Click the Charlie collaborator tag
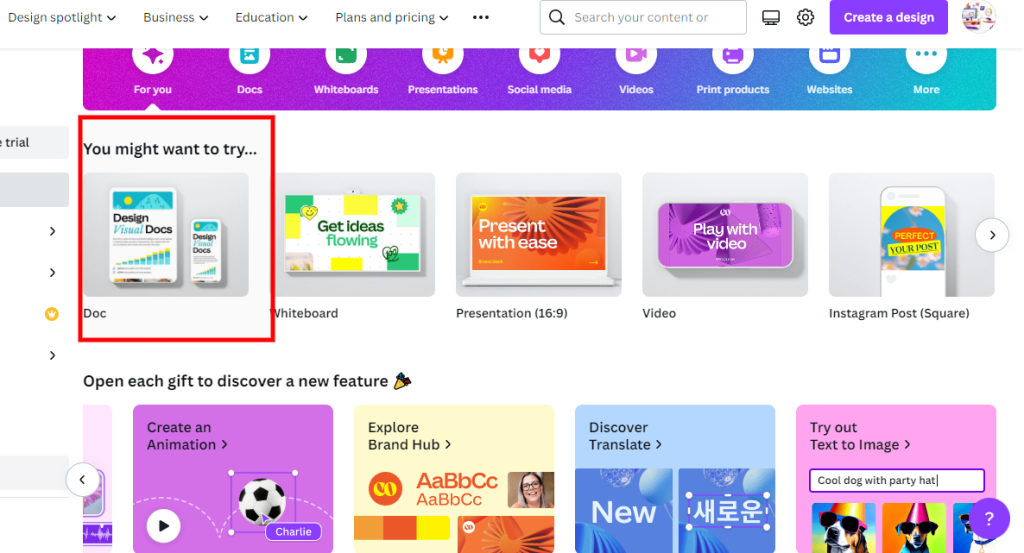 (293, 531)
